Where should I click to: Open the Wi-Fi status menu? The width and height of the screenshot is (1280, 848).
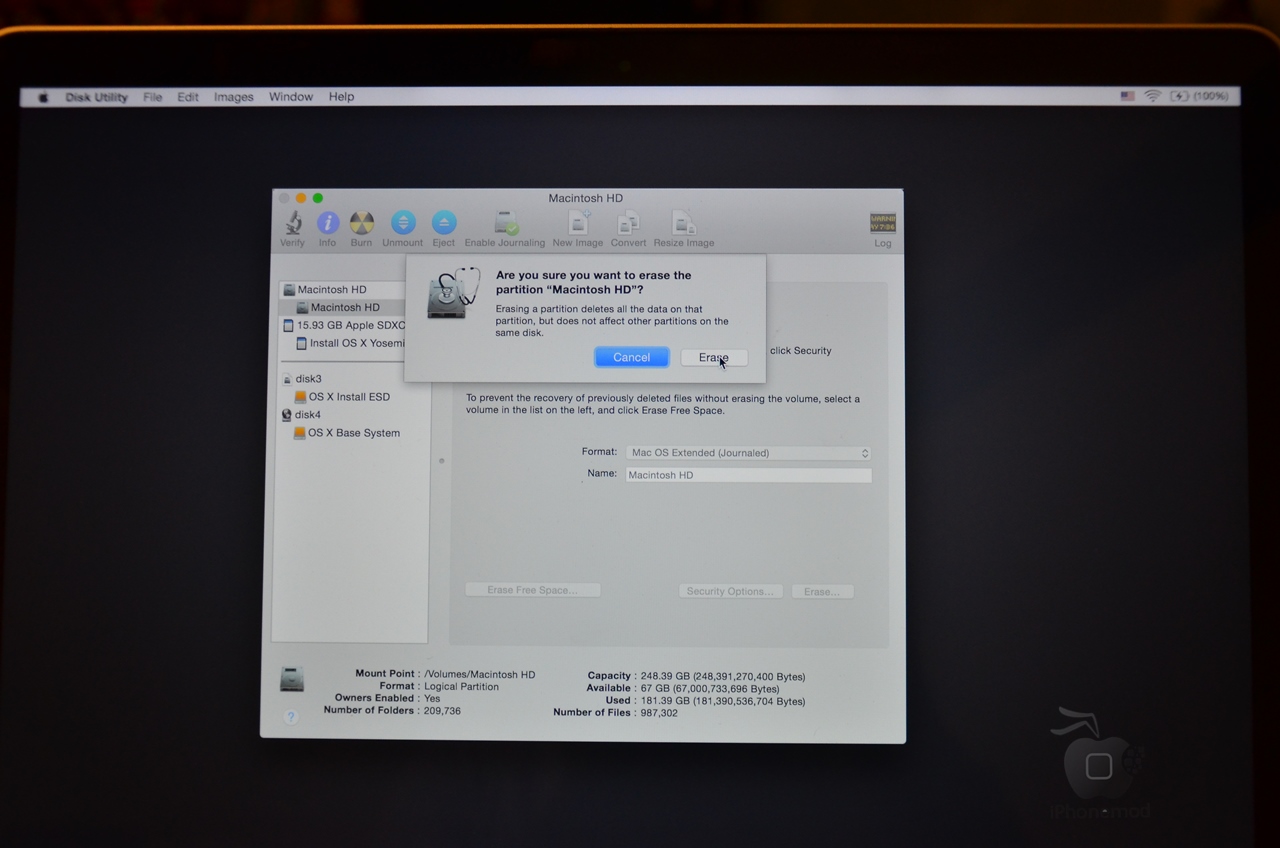click(x=1153, y=96)
